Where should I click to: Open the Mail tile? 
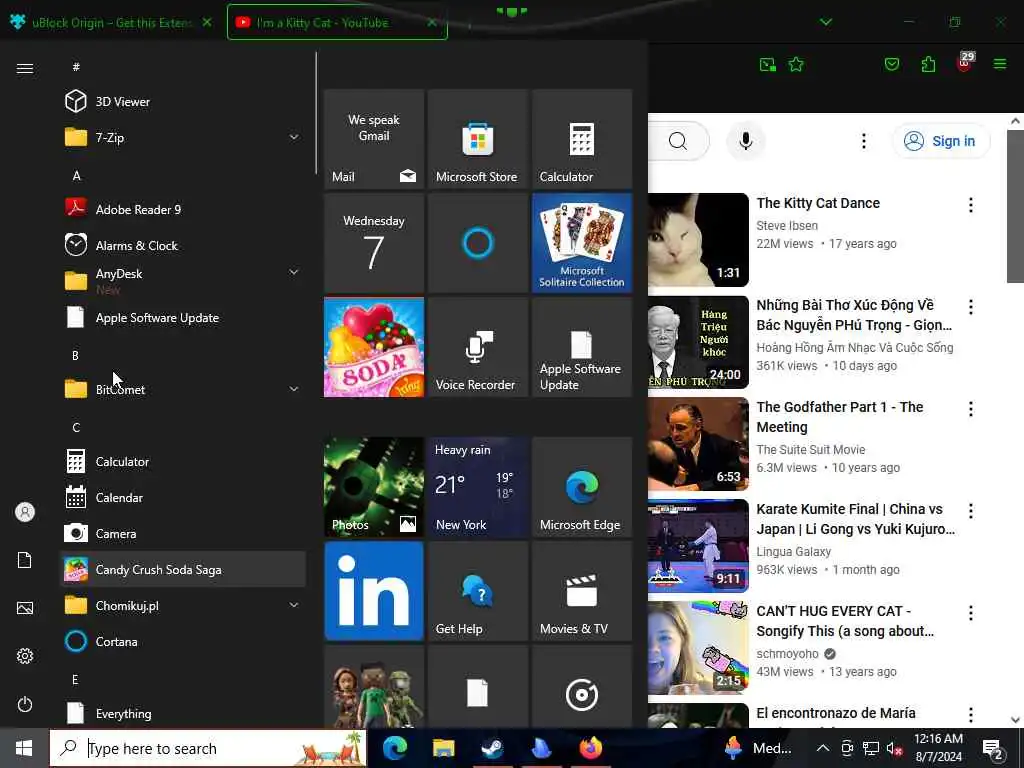[374, 139]
